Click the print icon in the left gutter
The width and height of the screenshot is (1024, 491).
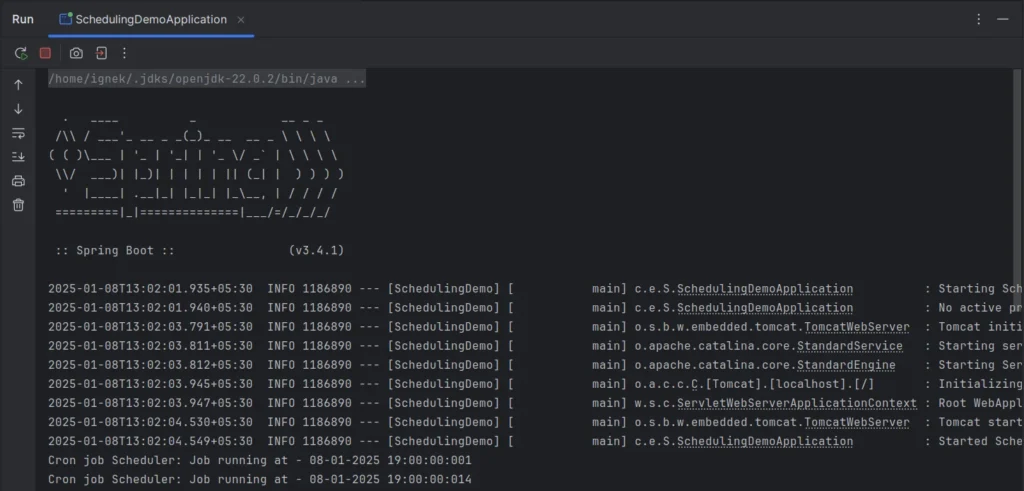tap(18, 181)
